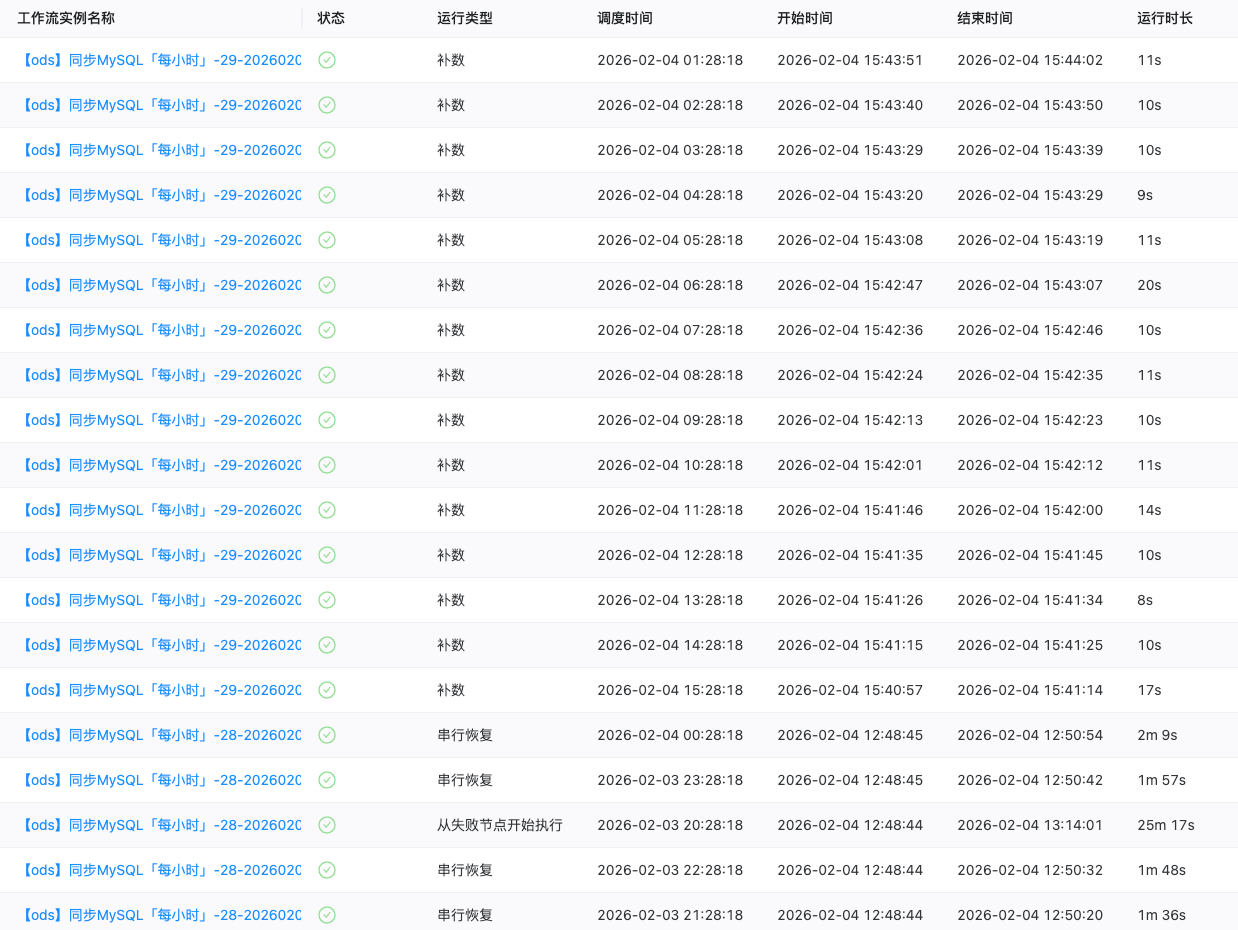This screenshot has height=930, width=1238.
Task: Click success status icon for 2026-02-04 06:28:18 schedule
Action: tap(327, 285)
